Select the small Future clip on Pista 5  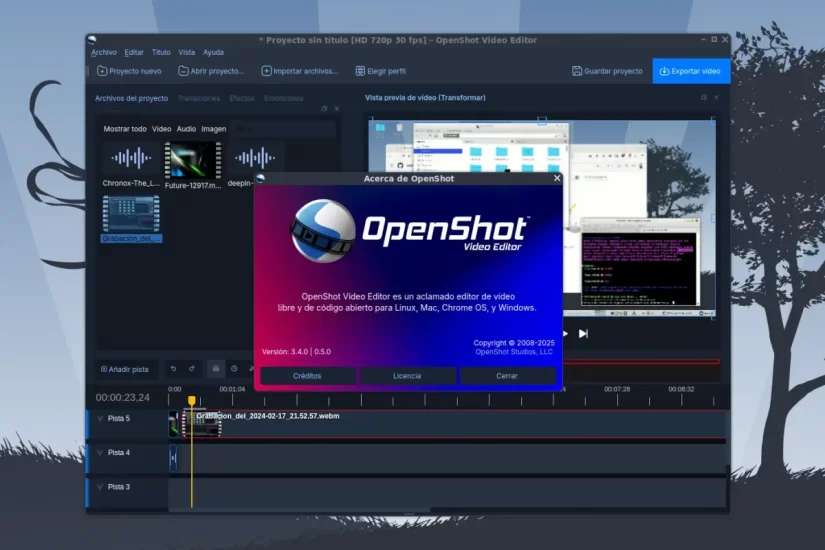[173, 424]
